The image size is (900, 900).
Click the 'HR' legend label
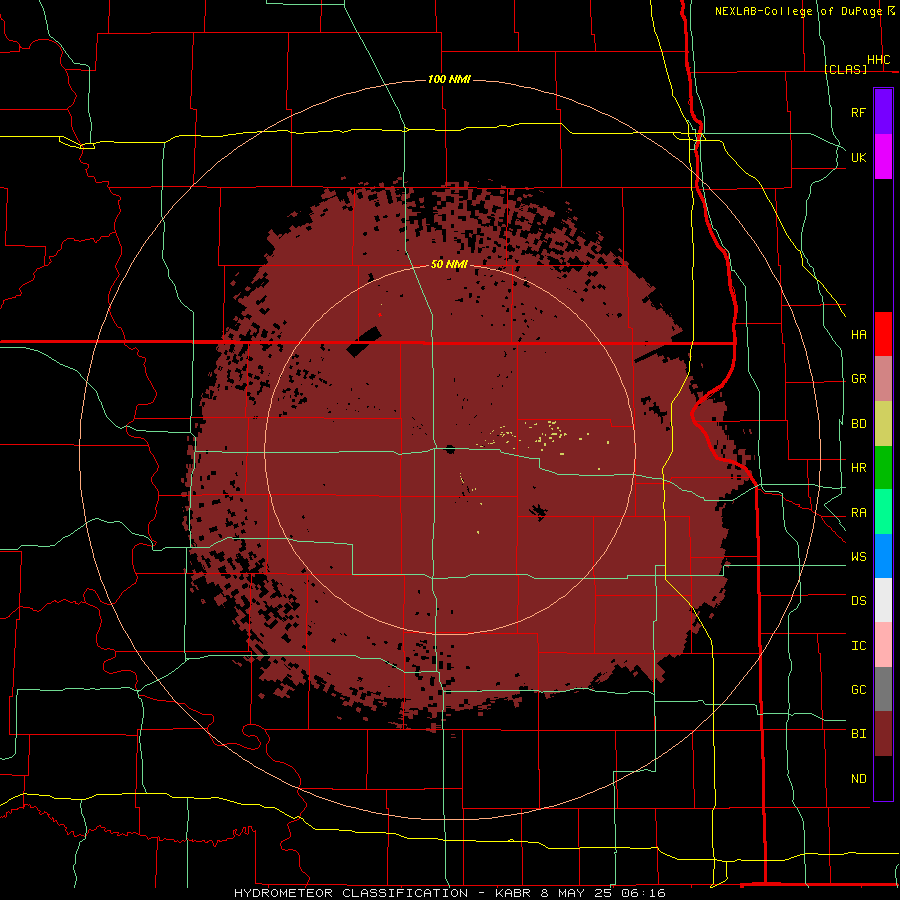[859, 468]
